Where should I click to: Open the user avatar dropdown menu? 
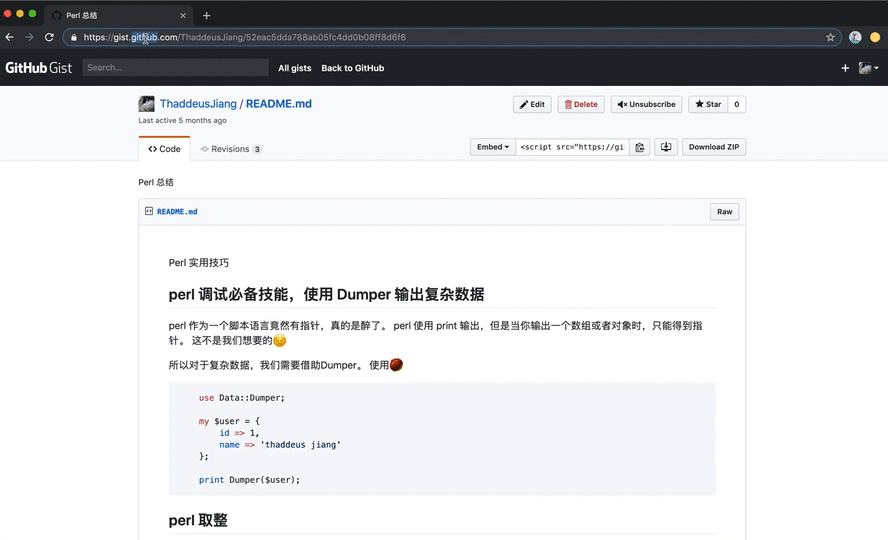coord(868,68)
